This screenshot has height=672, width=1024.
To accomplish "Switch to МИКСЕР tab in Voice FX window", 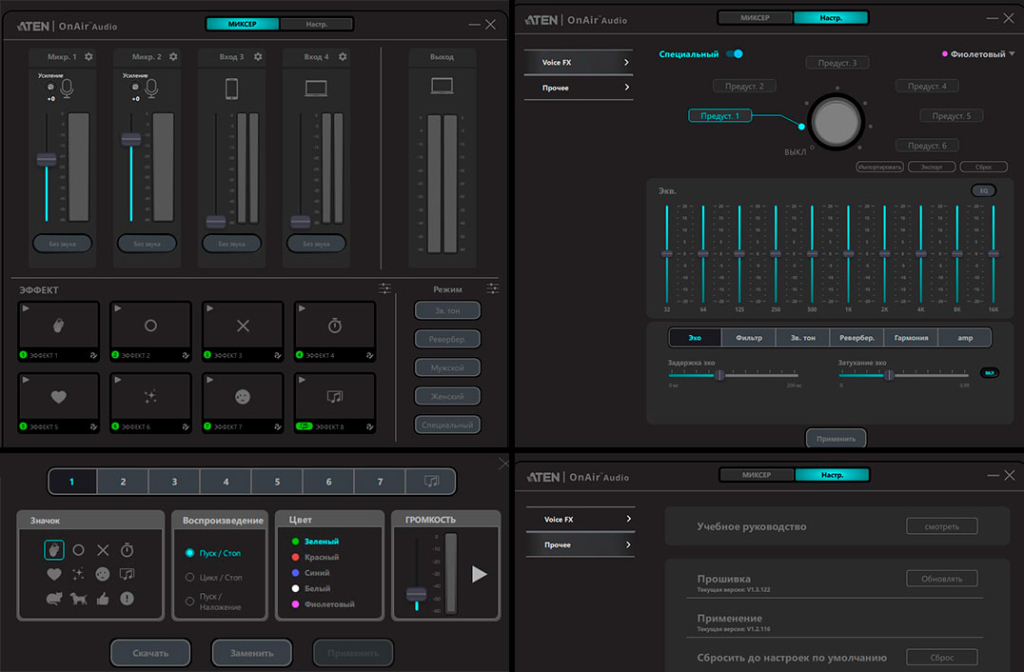I will pos(755,18).
